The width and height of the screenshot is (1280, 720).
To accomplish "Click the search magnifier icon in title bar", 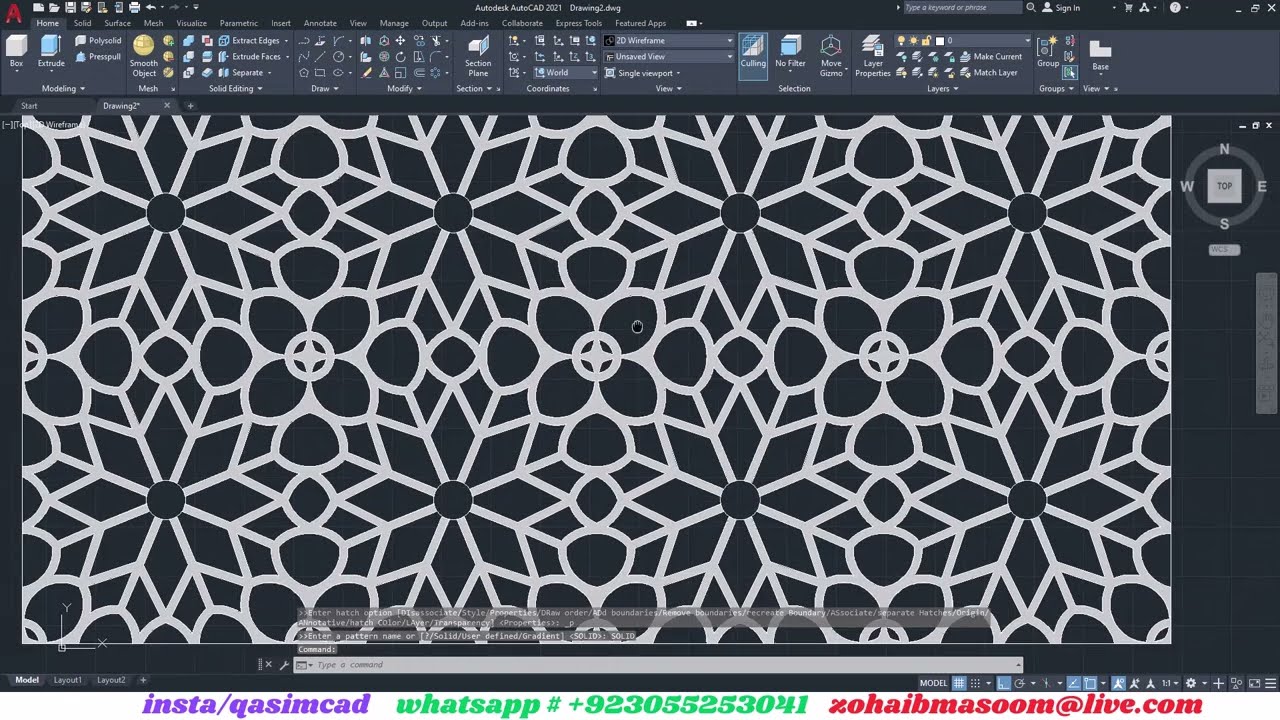I will click(1031, 7).
